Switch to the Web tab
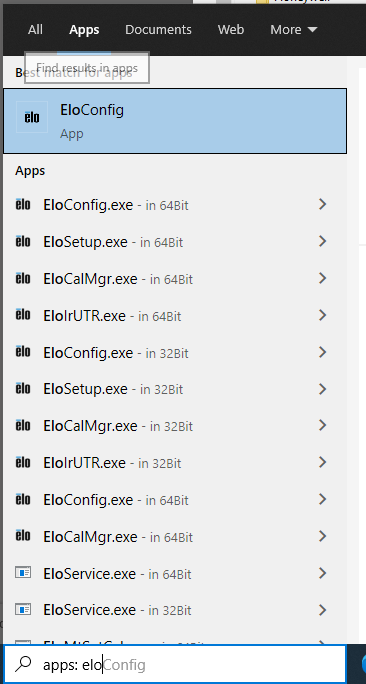 [231, 30]
